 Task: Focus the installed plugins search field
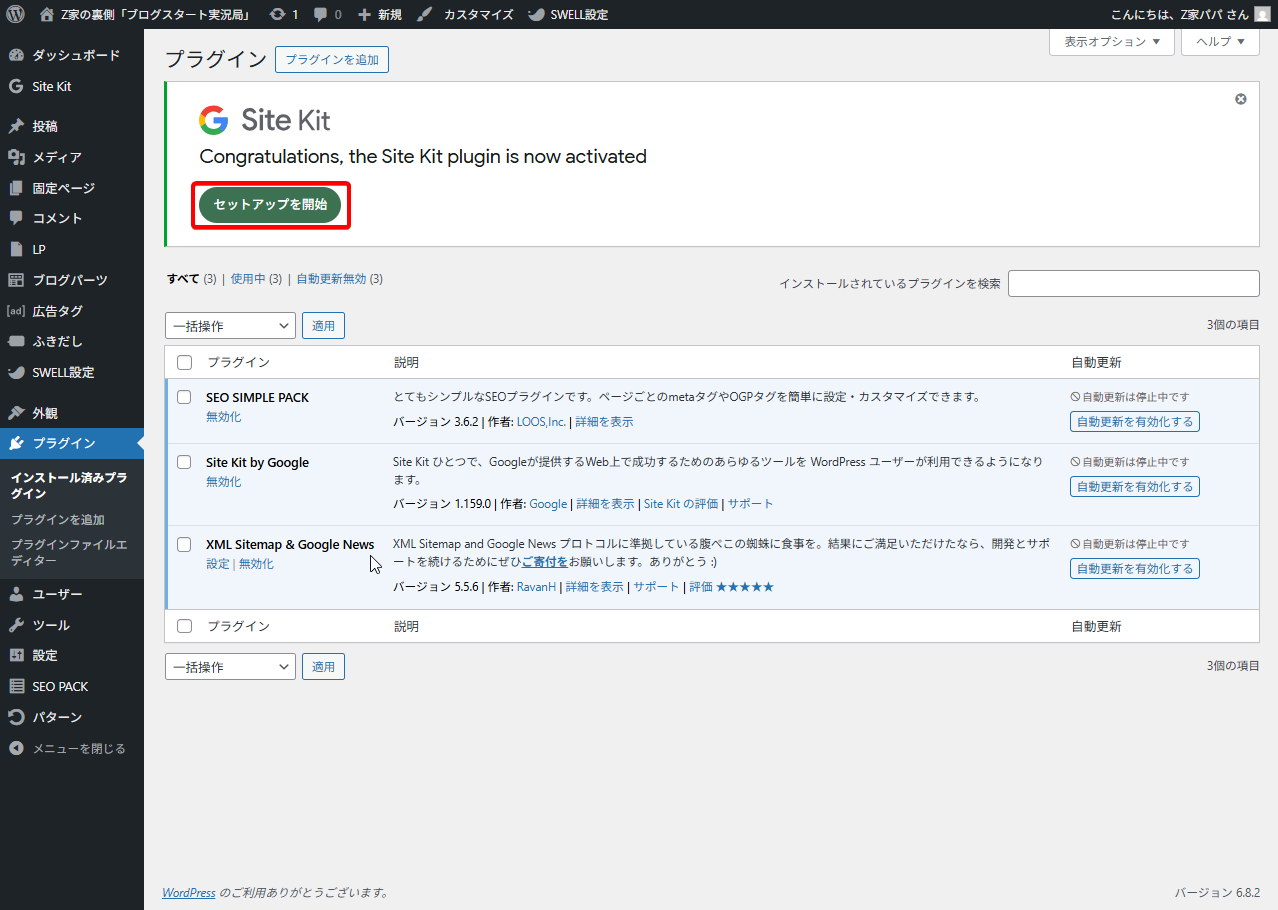(x=1134, y=284)
